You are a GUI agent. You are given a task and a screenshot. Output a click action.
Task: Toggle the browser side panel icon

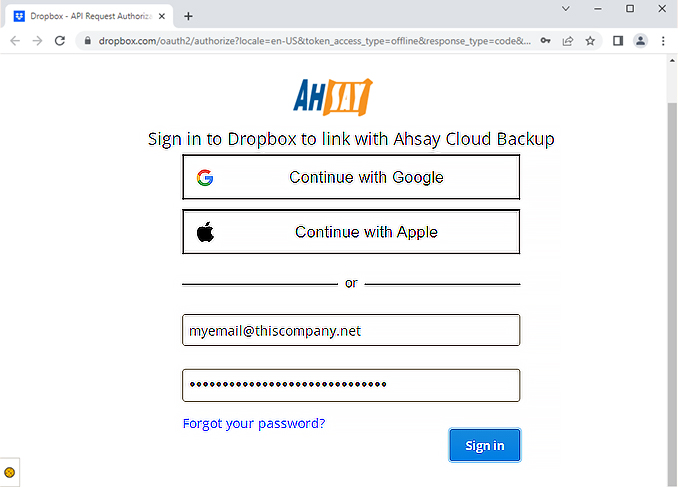(618, 41)
